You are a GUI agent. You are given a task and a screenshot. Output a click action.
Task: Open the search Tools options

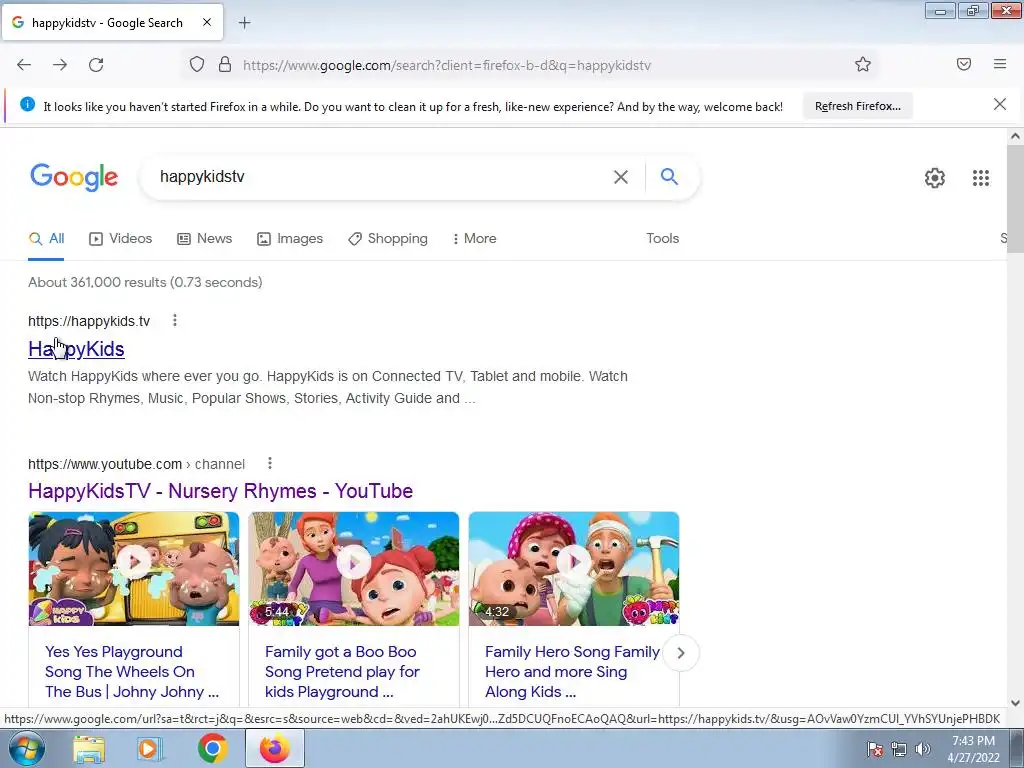coord(662,238)
